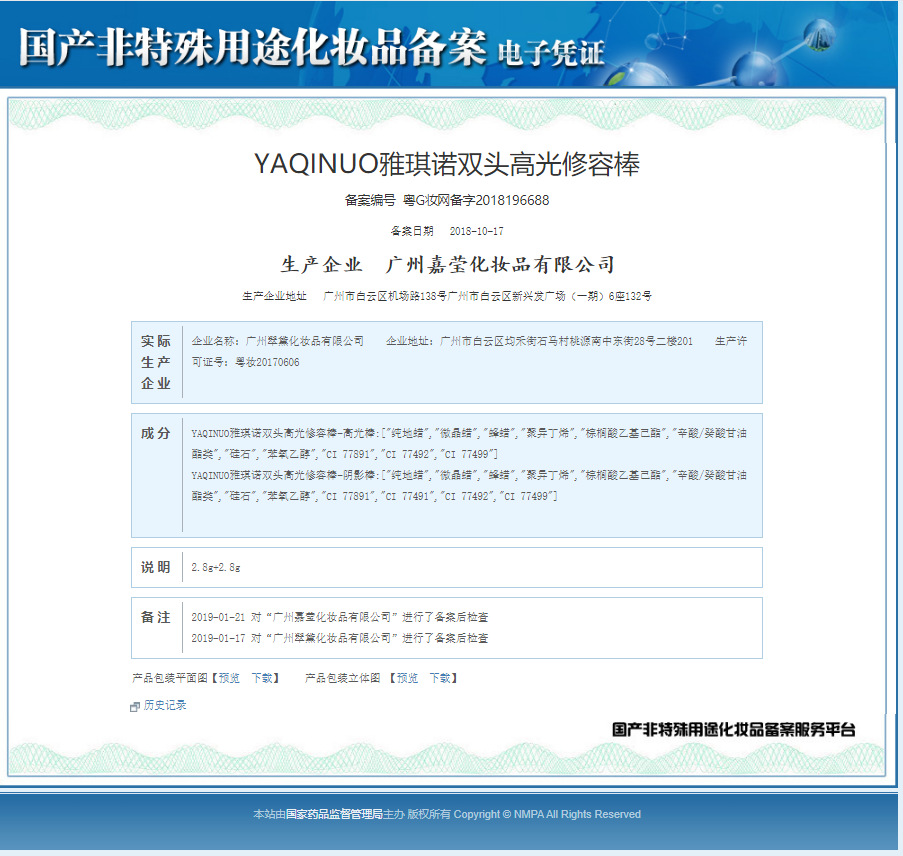Click the 阴影棒 ingredient list line

[x=469, y=486]
